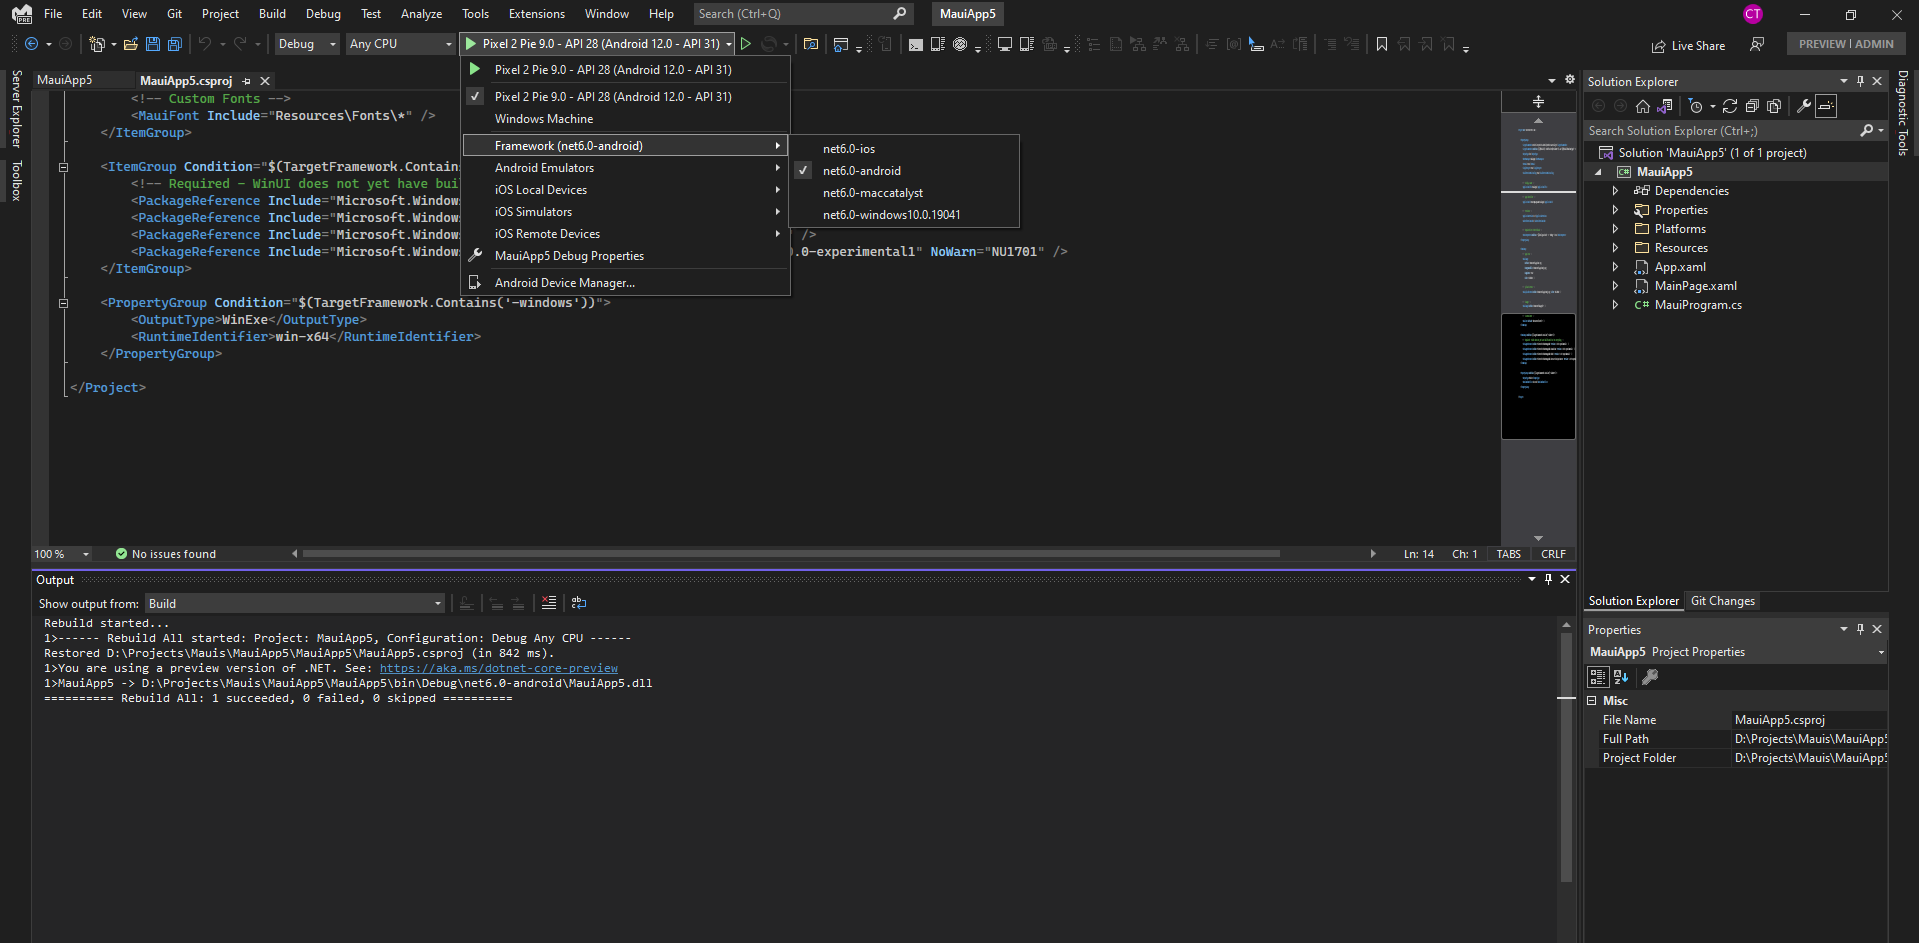Image resolution: width=1919 pixels, height=943 pixels.
Task: Pin the Solution Explorer panel
Action: pyautogui.click(x=1861, y=81)
